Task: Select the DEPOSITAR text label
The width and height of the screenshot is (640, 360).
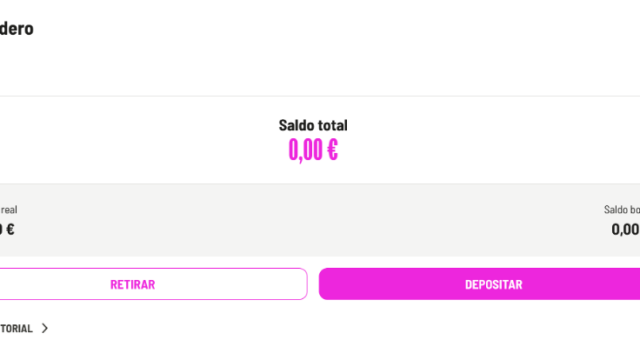Action: point(493,284)
